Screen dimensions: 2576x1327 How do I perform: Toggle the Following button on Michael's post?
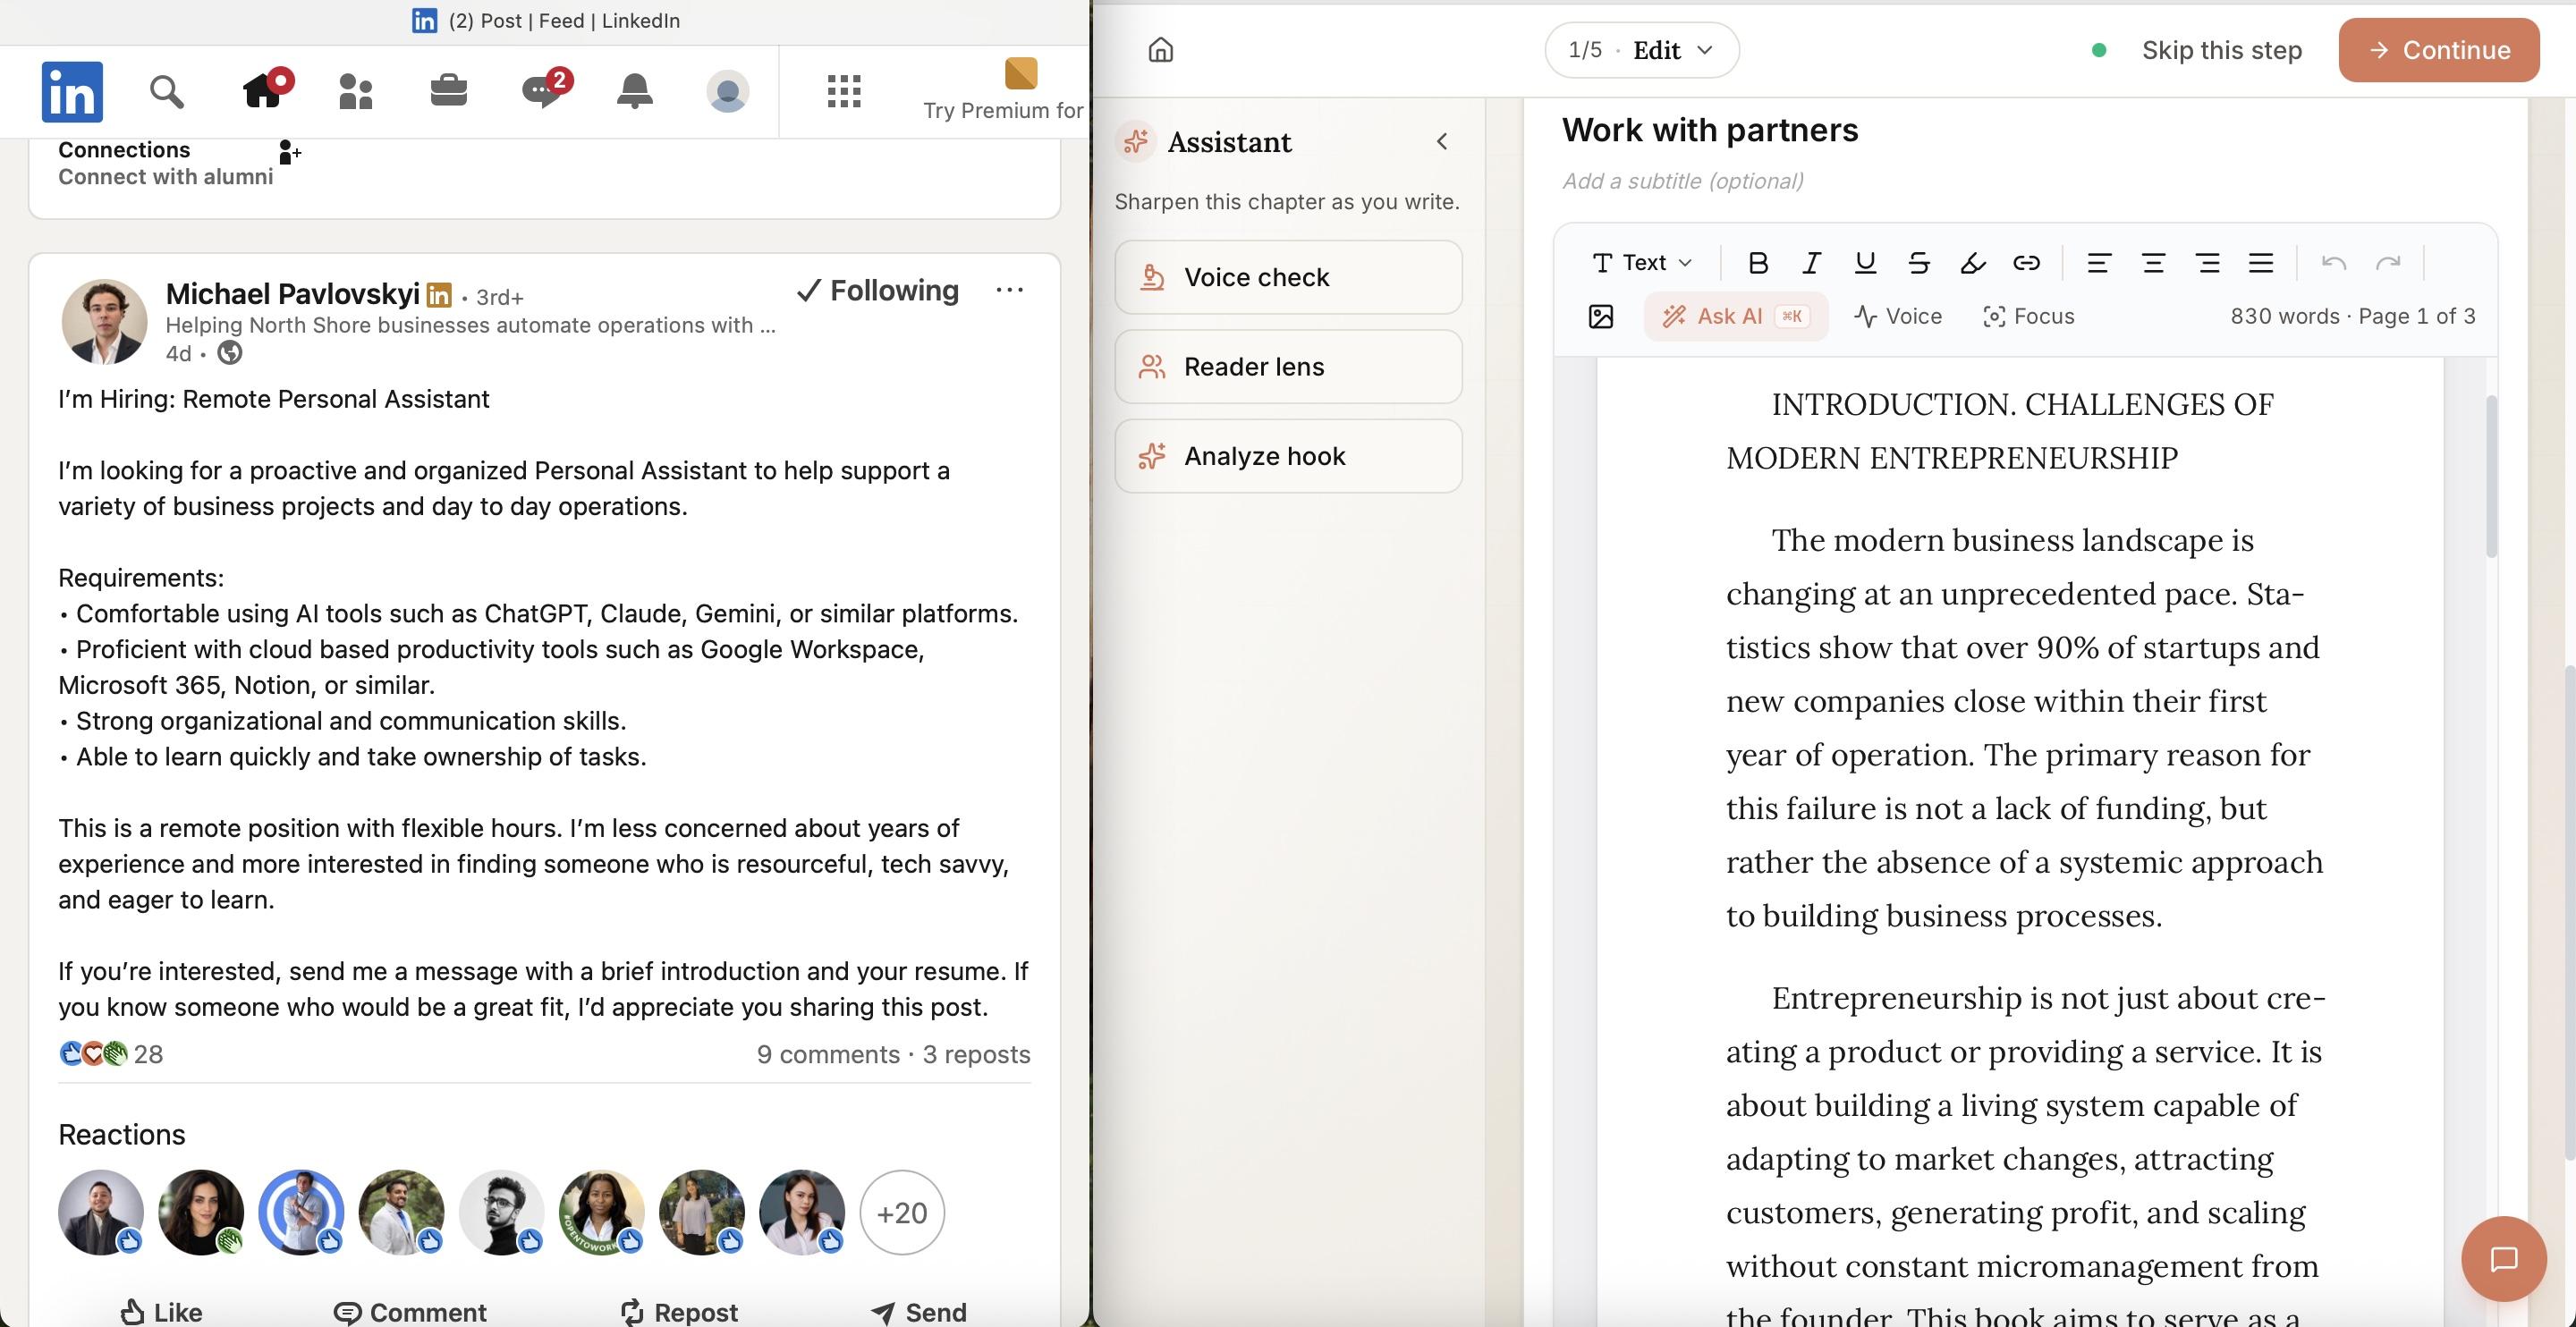pos(877,290)
